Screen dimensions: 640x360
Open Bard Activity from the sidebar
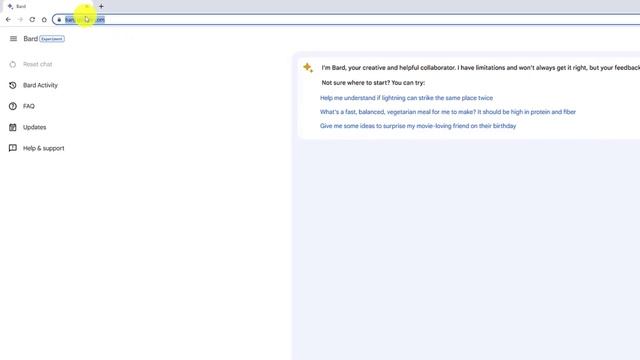coord(40,85)
